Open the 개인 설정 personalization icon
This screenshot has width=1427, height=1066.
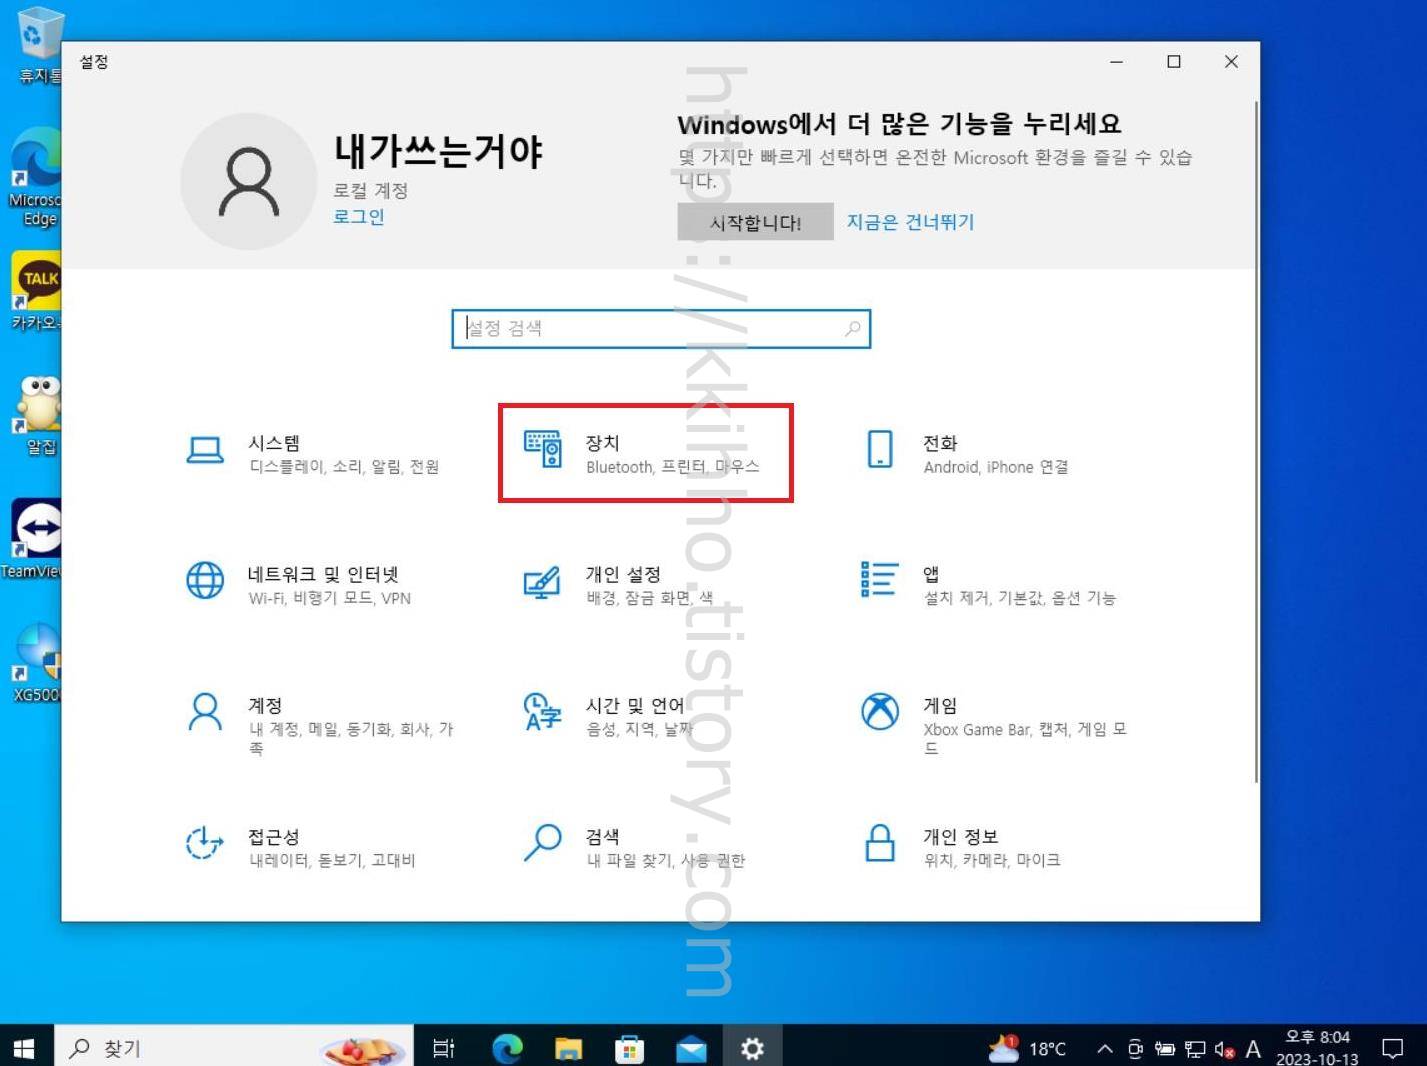coord(542,582)
